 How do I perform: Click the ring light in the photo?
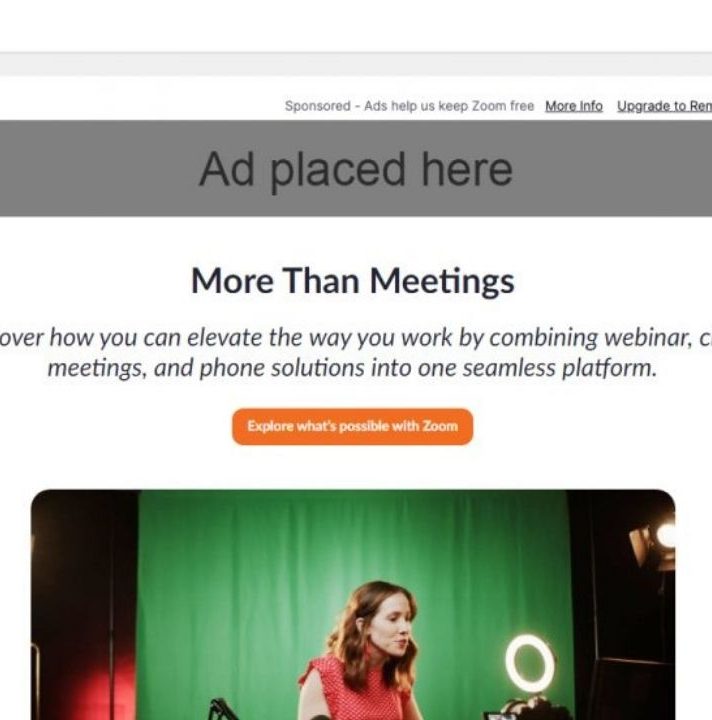529,662
